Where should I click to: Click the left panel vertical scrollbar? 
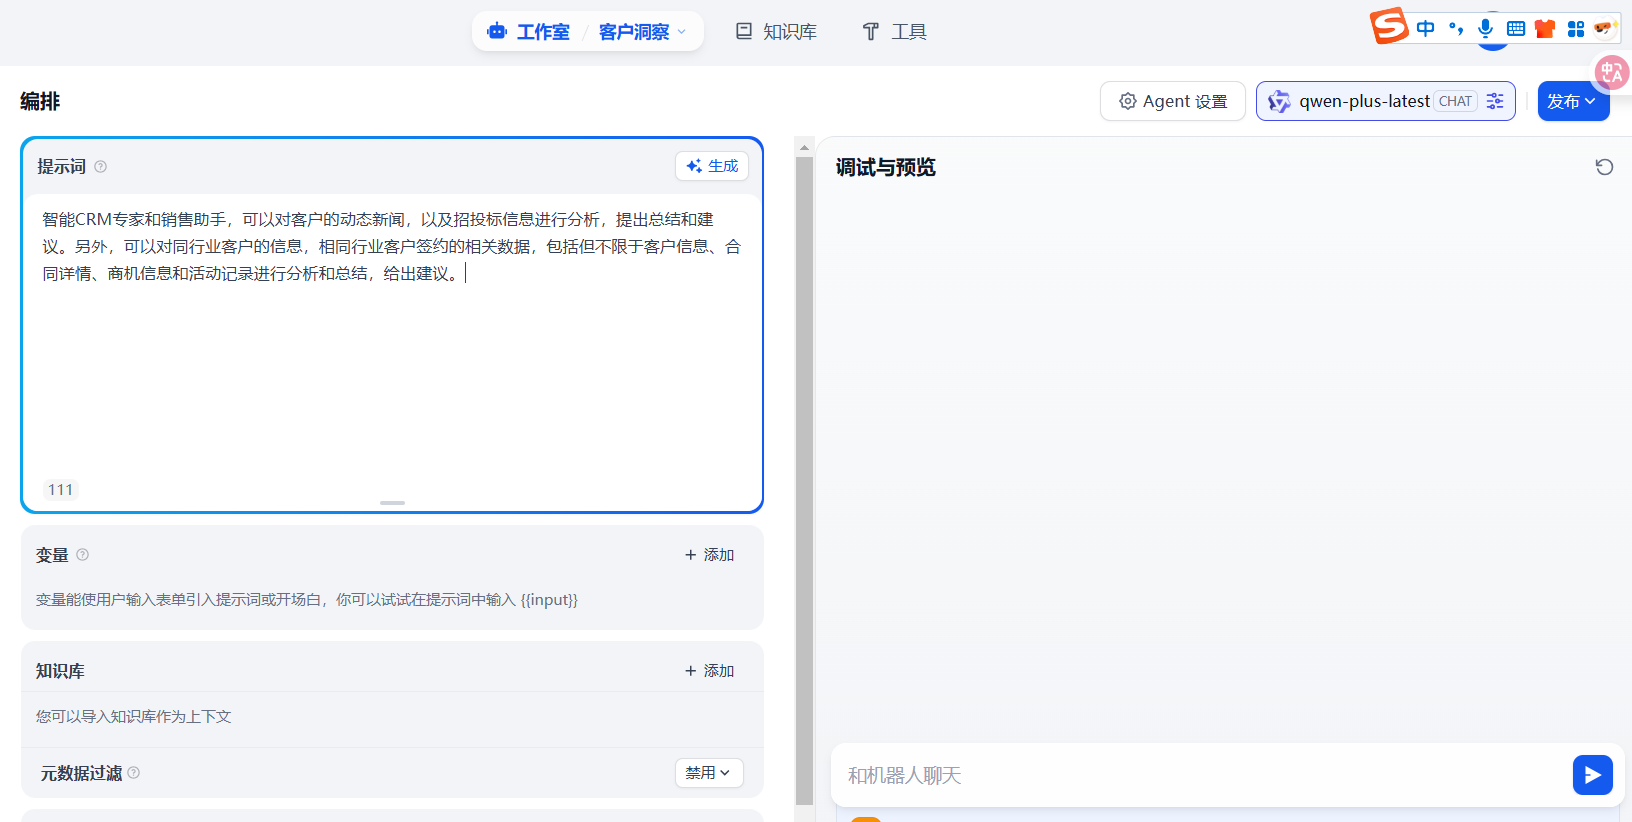(x=804, y=480)
